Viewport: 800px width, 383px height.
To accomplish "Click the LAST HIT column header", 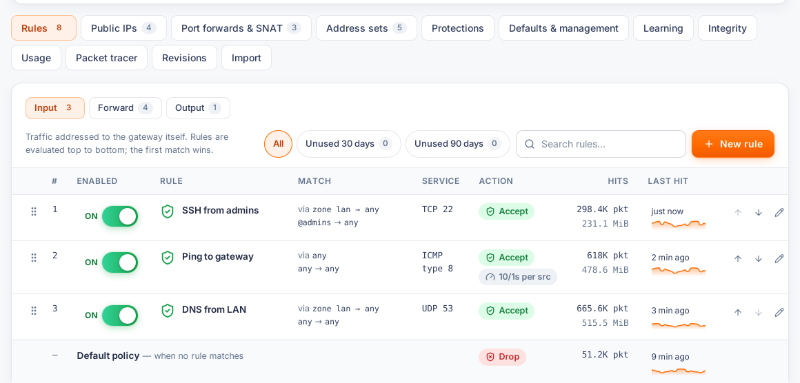I will (x=668, y=181).
